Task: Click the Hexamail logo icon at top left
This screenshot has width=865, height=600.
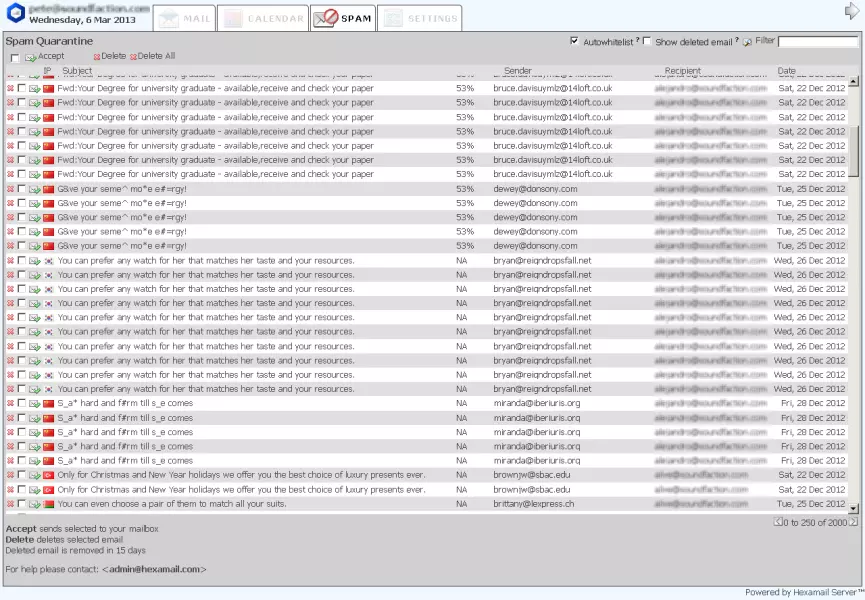Action: (15, 13)
